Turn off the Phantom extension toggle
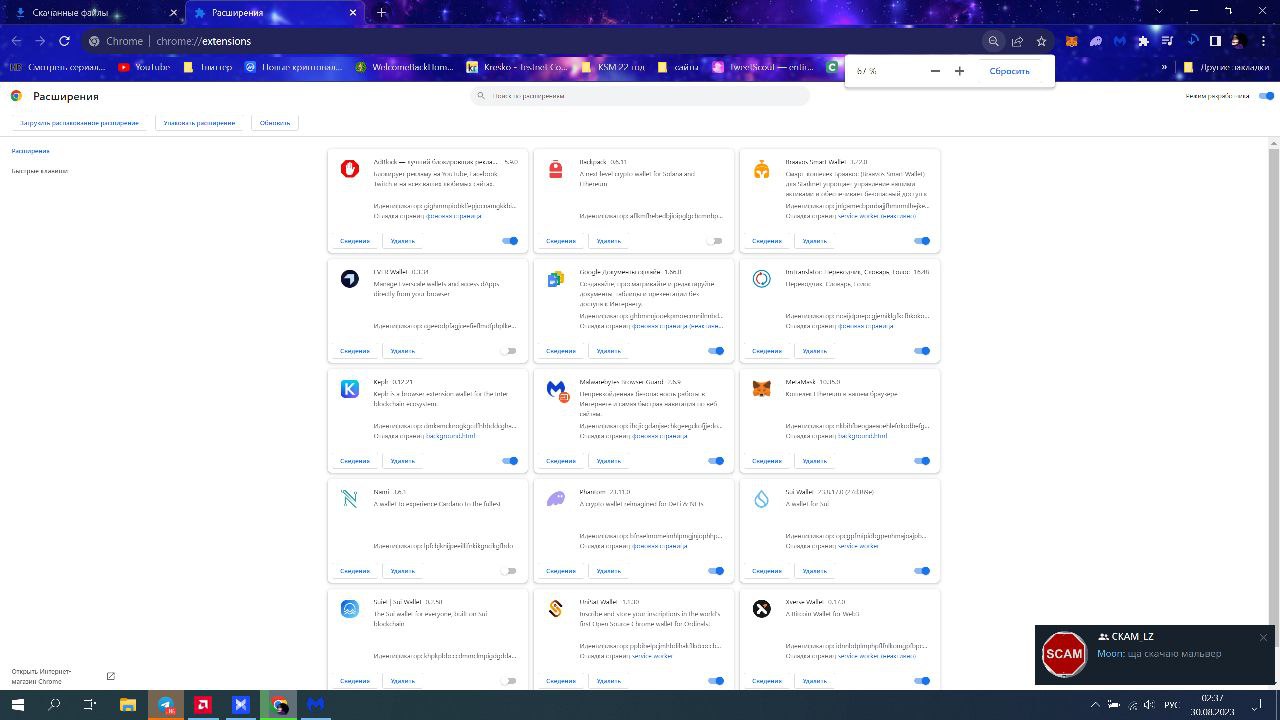The width and height of the screenshot is (1280, 720). point(716,571)
